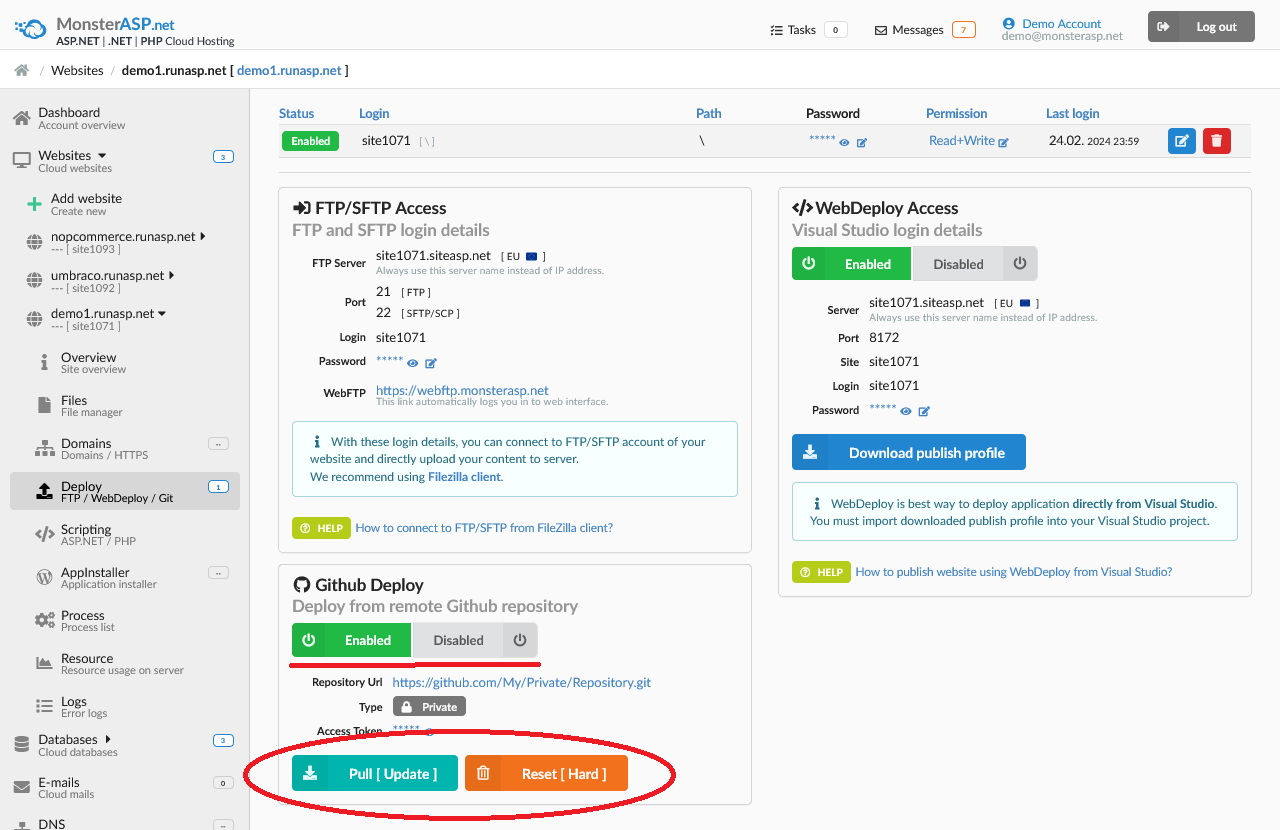Click the blue edit icon for site1071 row
1280x830 pixels.
(x=1182, y=141)
